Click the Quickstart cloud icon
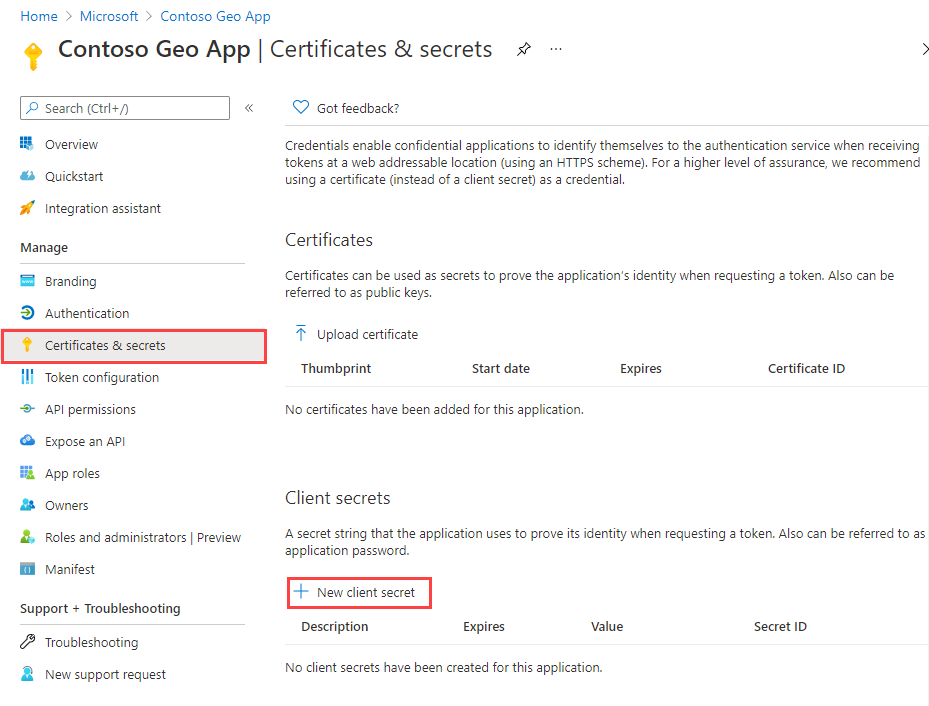The width and height of the screenshot is (929, 706). 28,176
